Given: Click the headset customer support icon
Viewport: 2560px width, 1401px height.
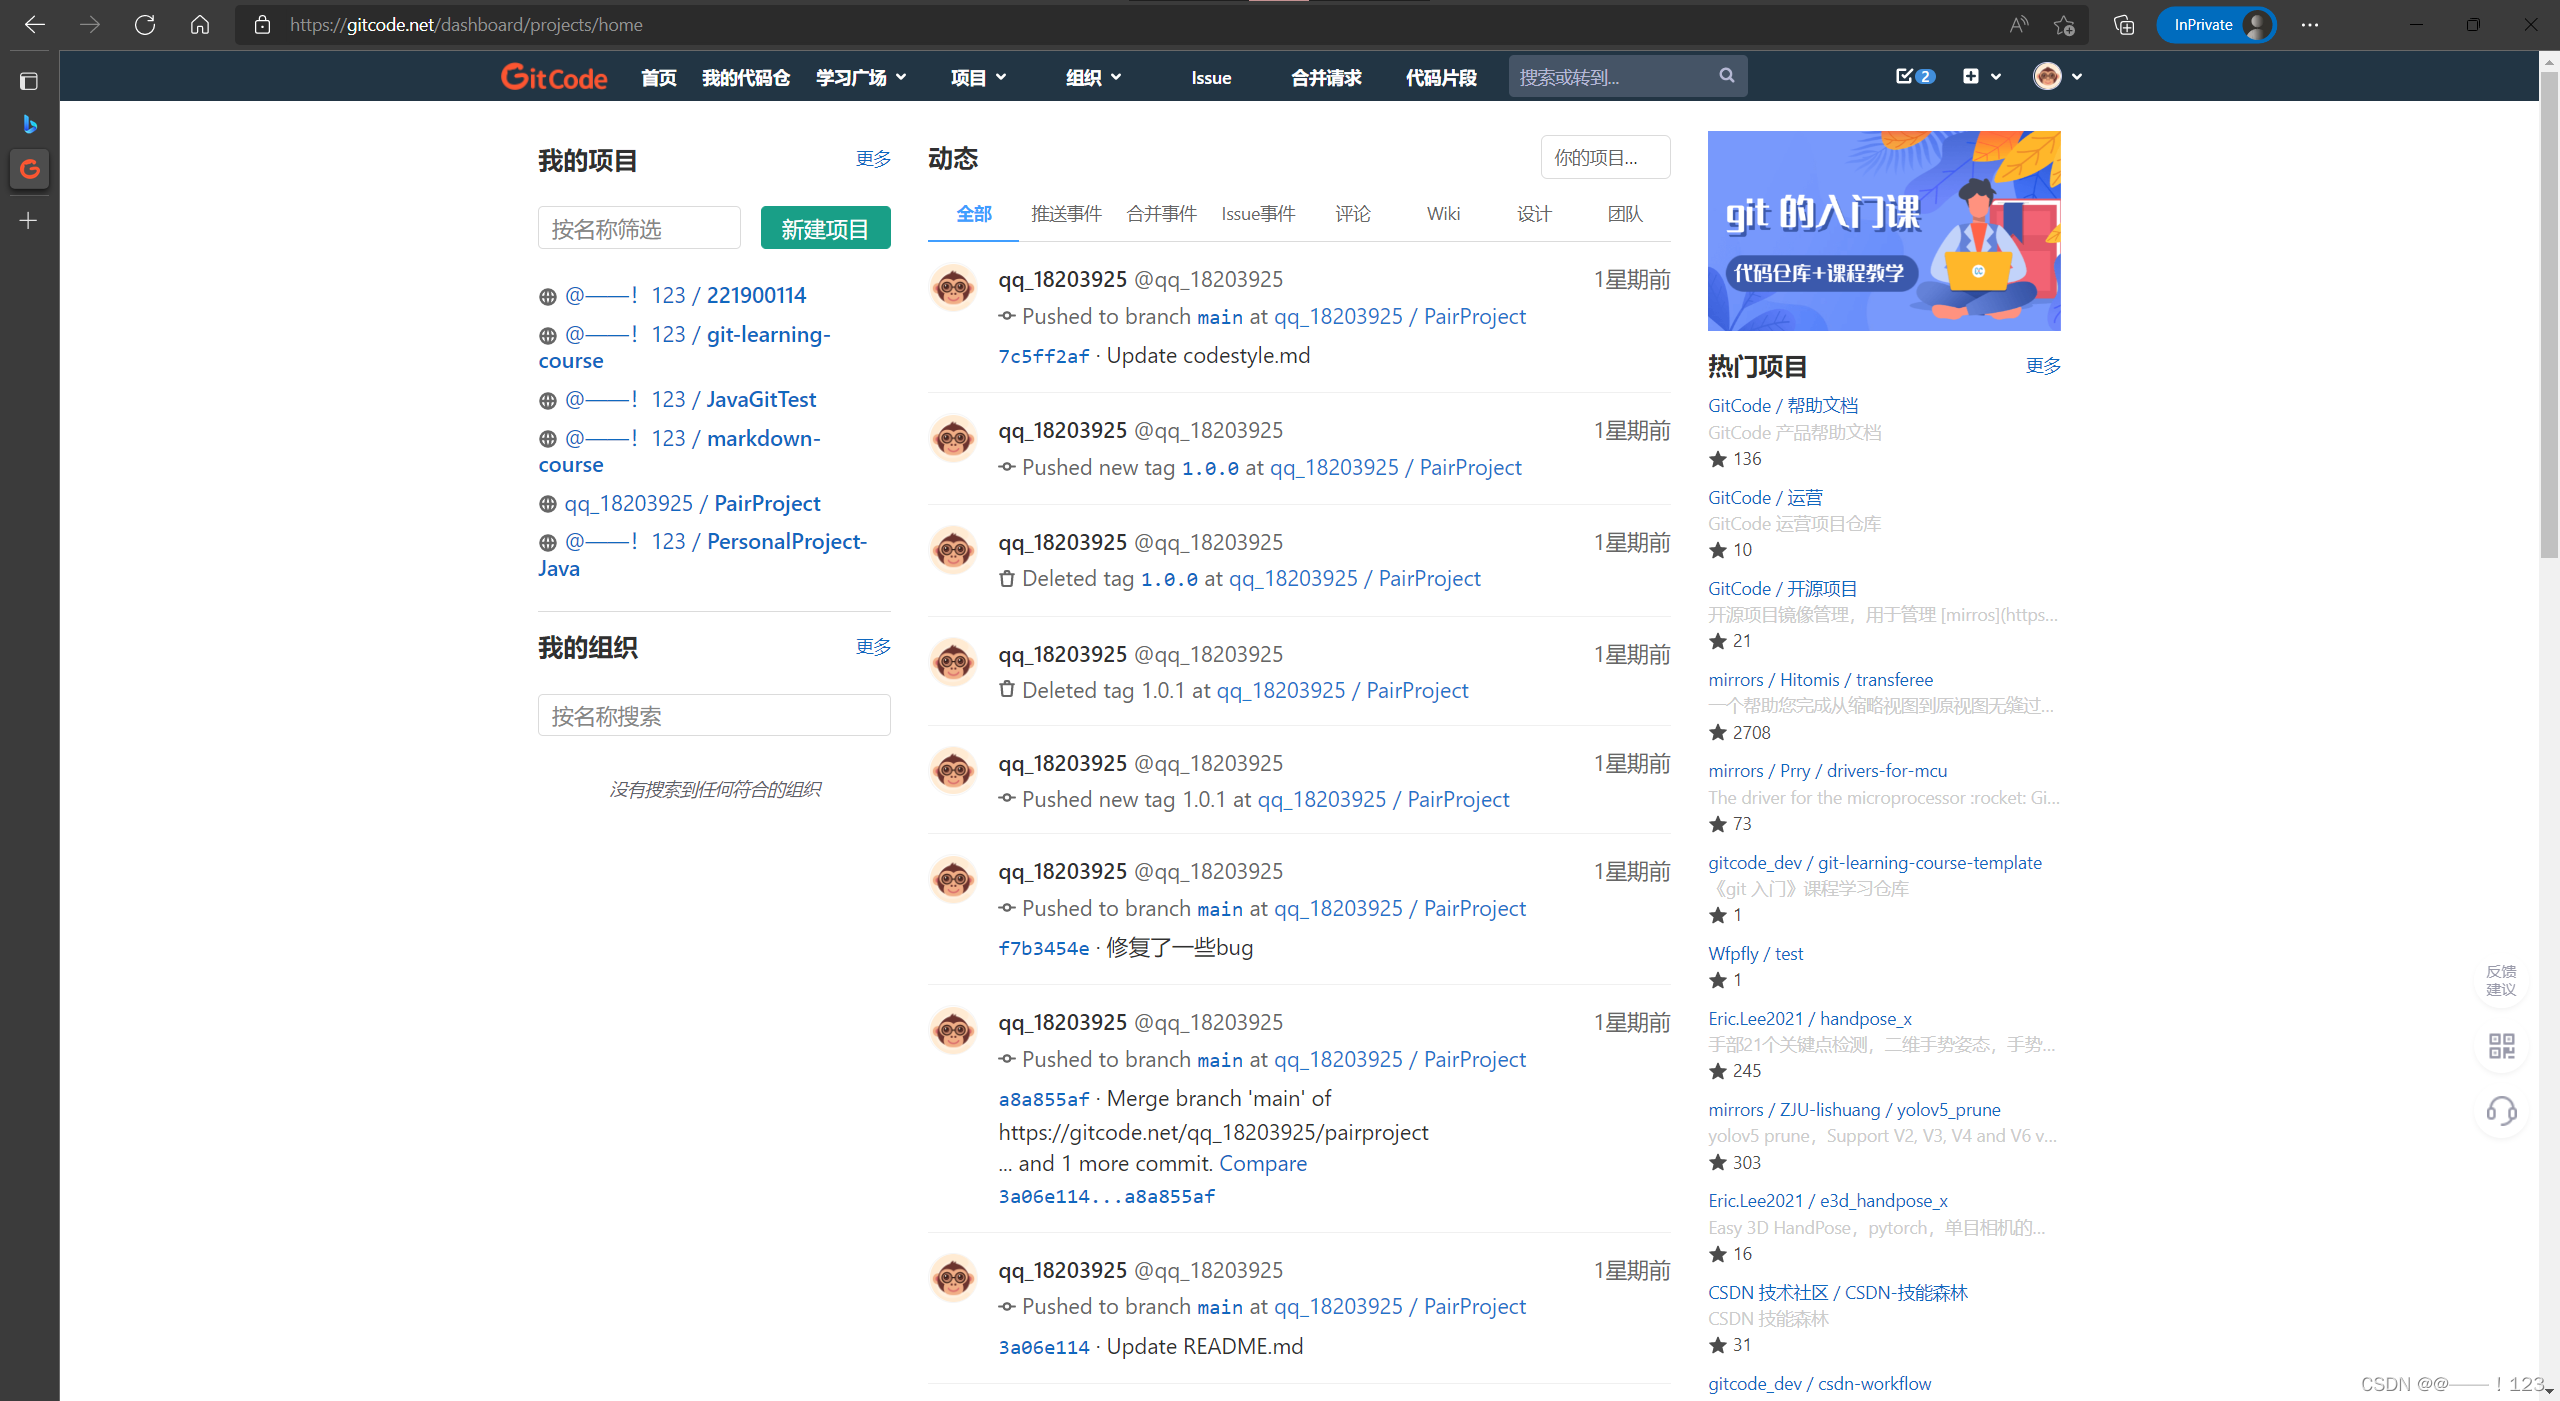Looking at the screenshot, I should coord(2501,1111).
